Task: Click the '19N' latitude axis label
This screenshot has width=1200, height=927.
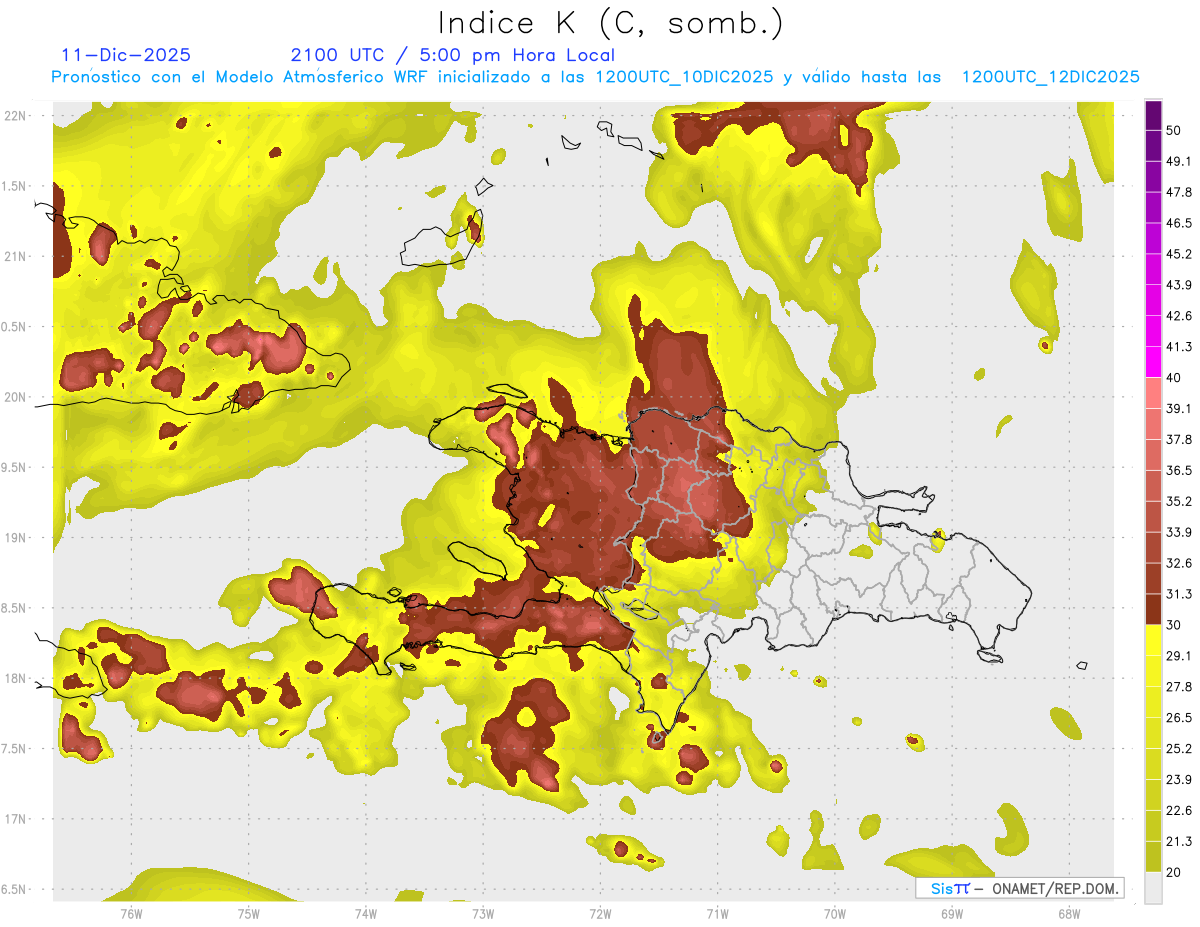Action: tap(15, 537)
